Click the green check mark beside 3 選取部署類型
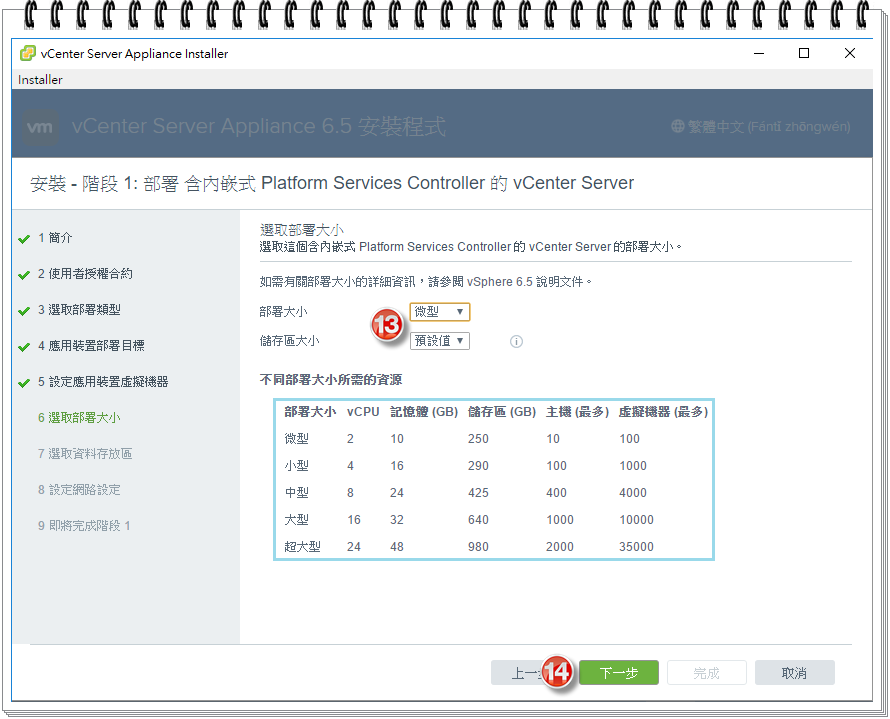The image size is (890, 719). 24,311
